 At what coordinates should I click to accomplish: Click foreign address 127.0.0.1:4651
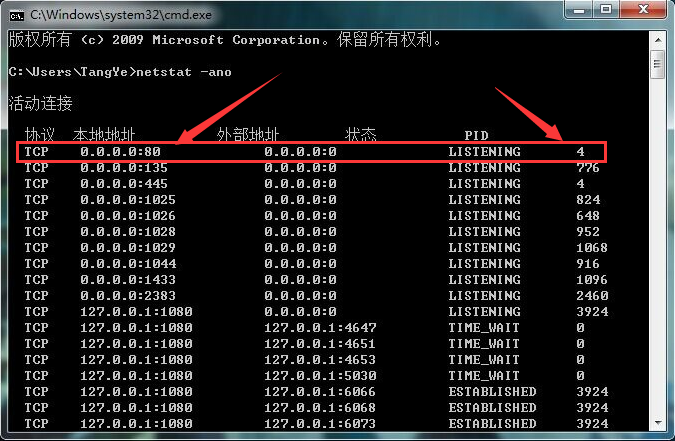[x=320, y=344]
